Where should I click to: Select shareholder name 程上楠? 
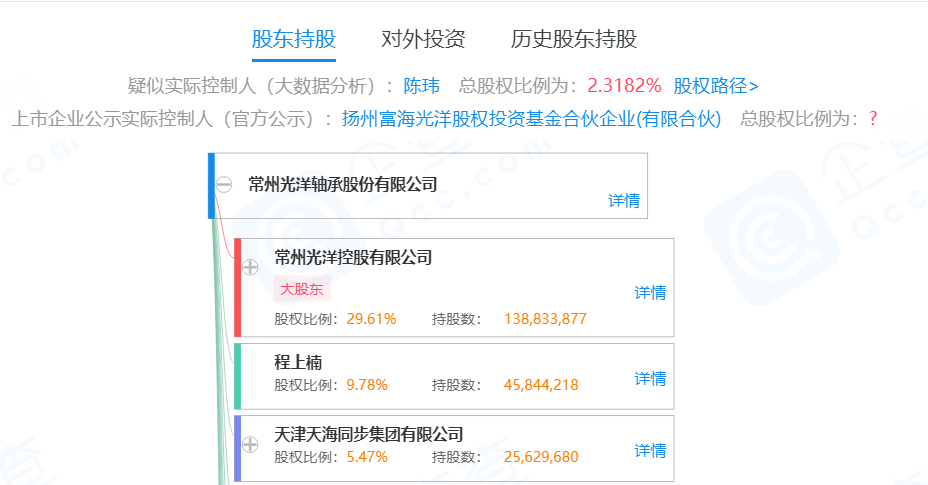point(298,362)
